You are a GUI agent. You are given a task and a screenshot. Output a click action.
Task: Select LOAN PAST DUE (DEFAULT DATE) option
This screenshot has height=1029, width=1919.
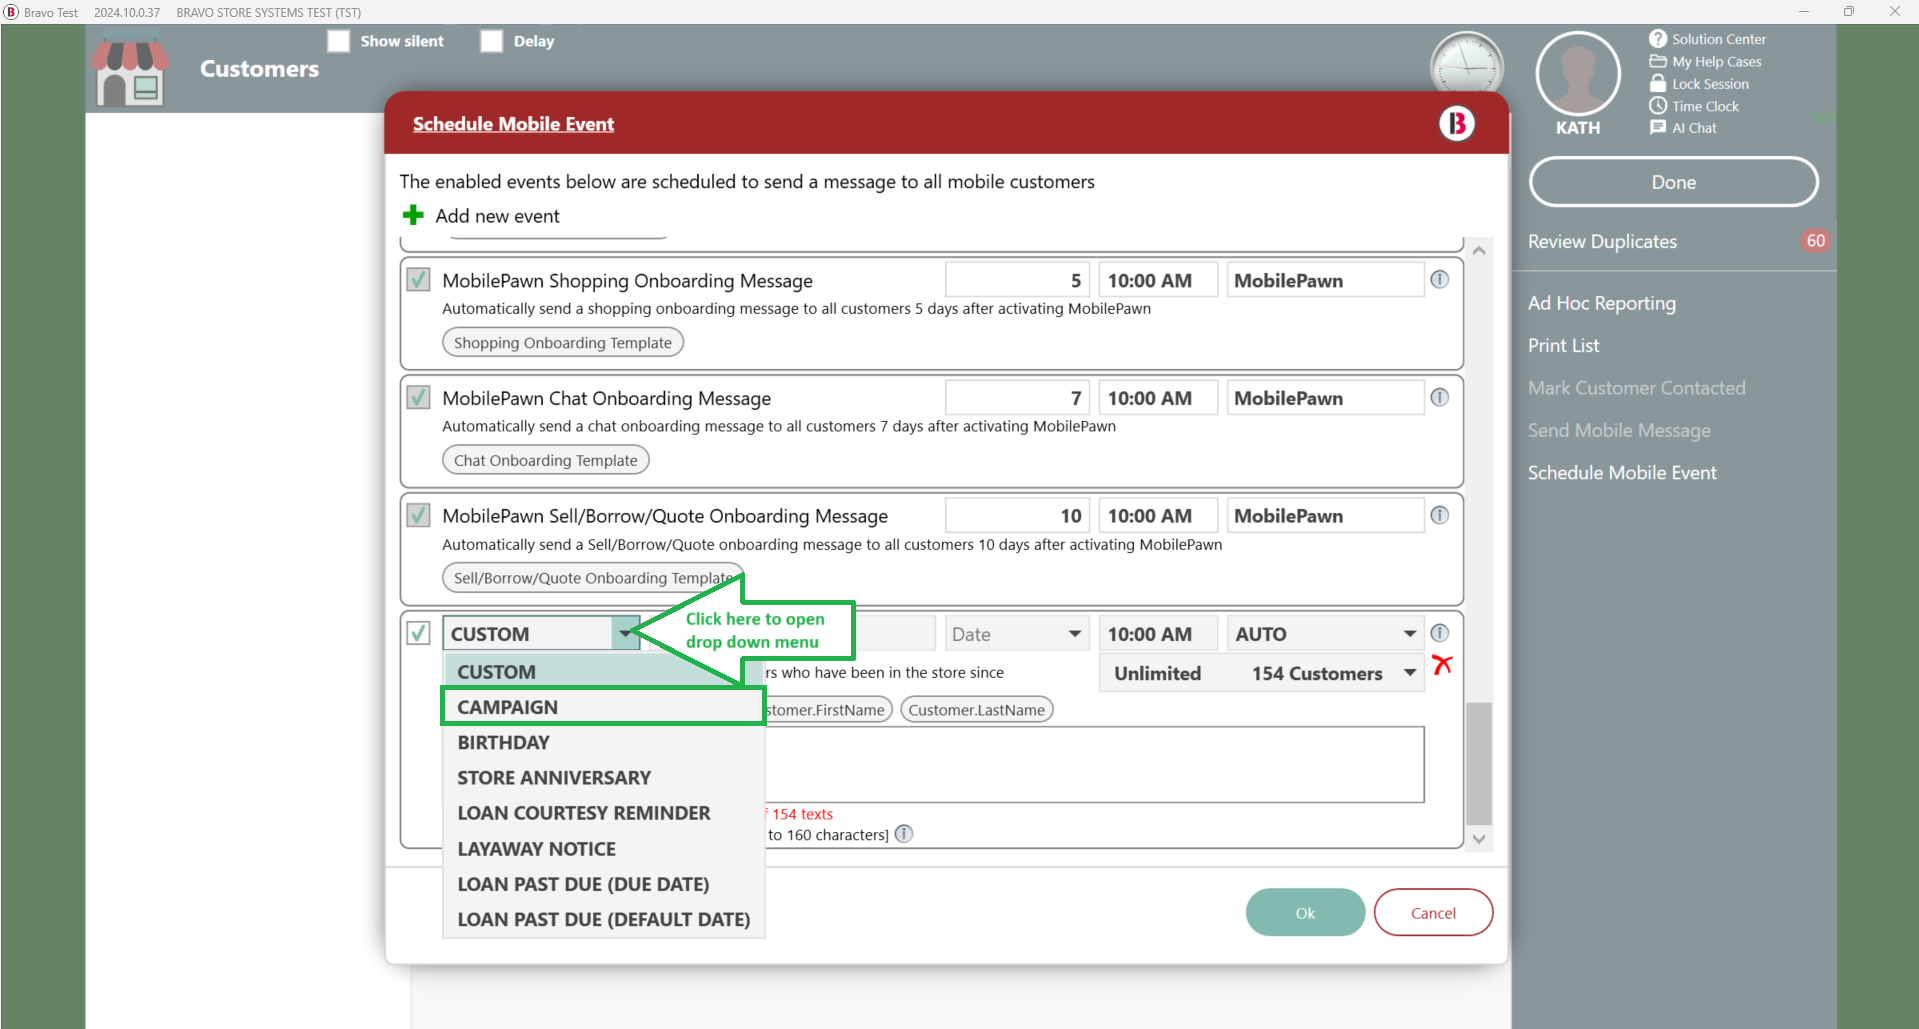click(604, 919)
